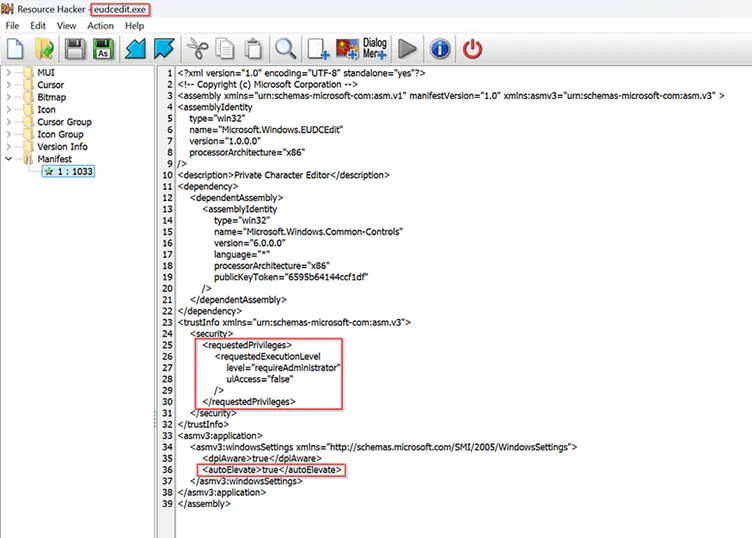Screen dimensions: 752x538
Task: Open the View menu
Action: [x=67, y=26]
